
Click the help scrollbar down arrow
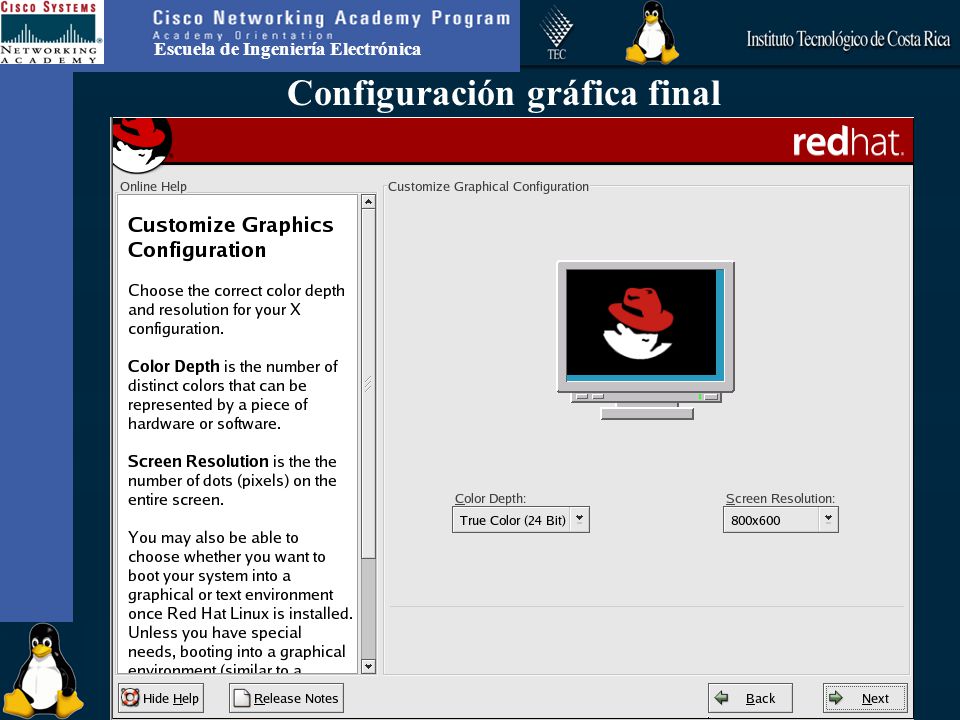(368, 666)
